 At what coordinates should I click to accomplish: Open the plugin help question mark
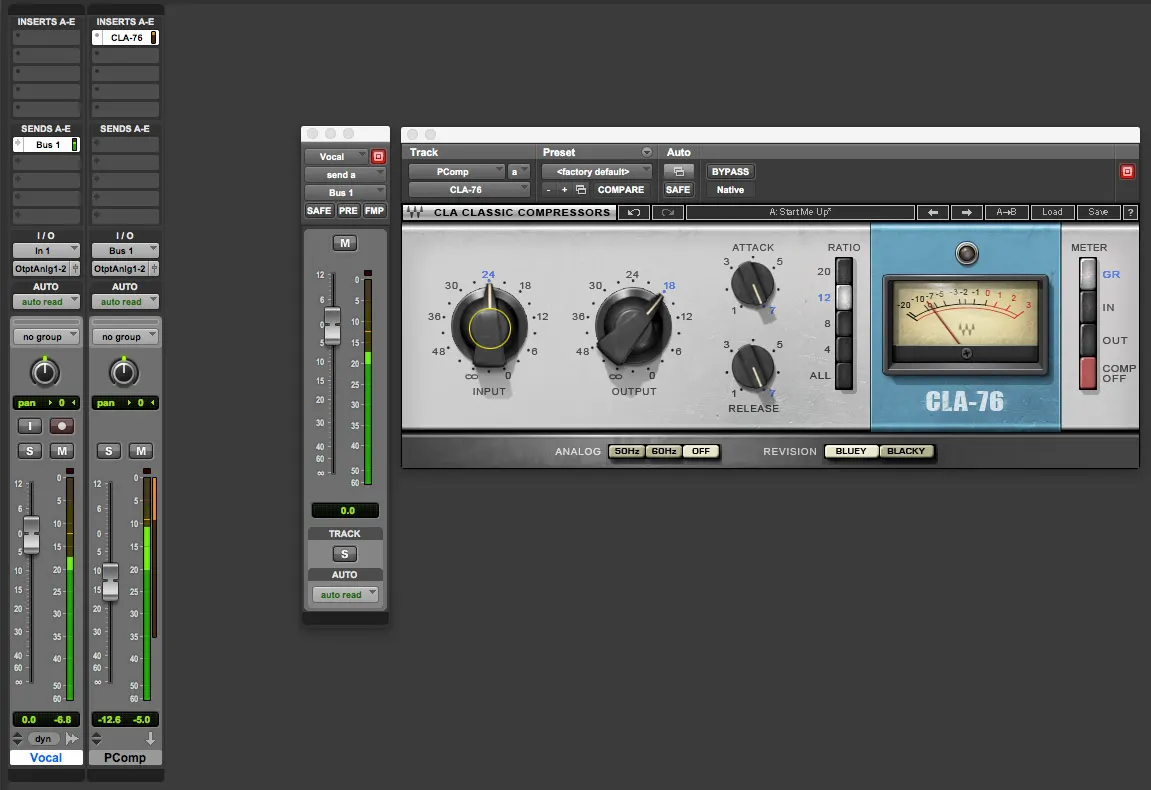pyautogui.click(x=1130, y=212)
